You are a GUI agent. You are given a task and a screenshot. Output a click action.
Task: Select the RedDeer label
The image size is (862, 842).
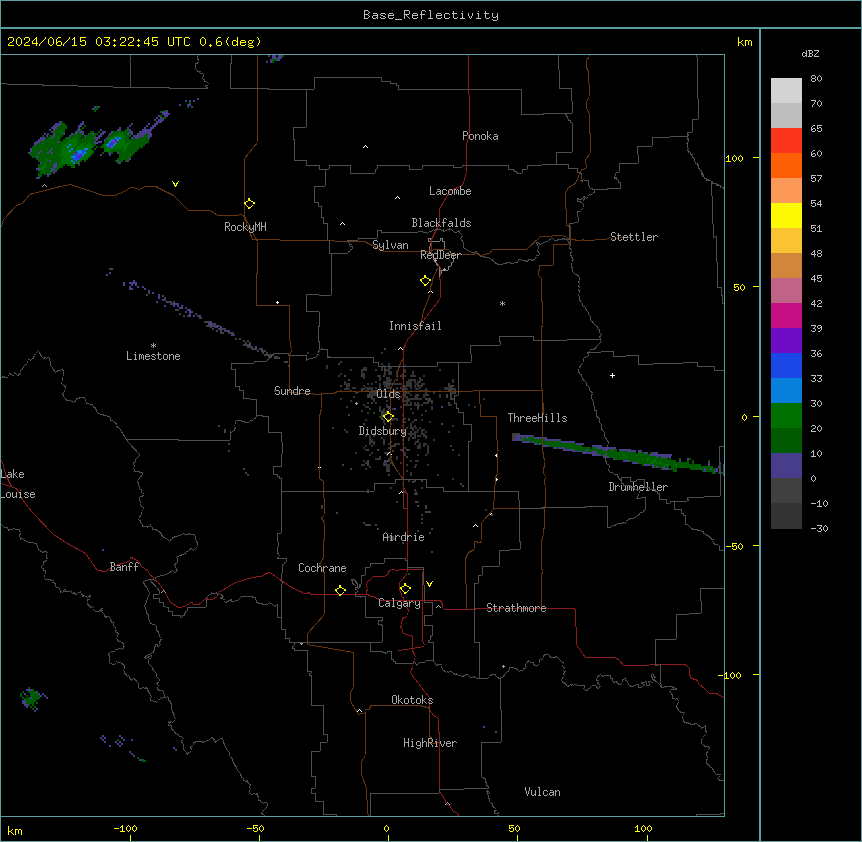440,255
